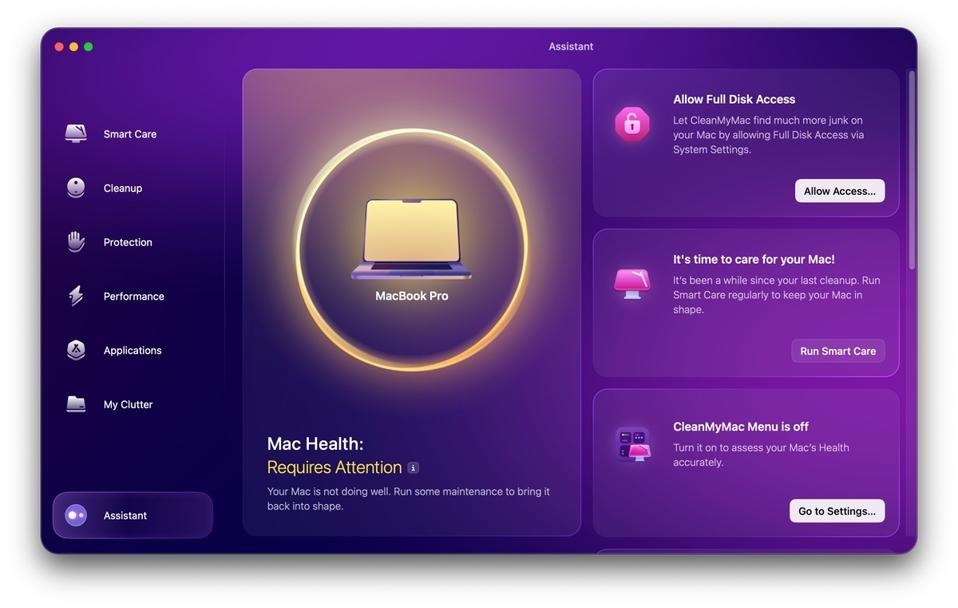Open the Performance lightning bolt icon
This screenshot has height=608, width=958.
pyautogui.click(x=76, y=296)
